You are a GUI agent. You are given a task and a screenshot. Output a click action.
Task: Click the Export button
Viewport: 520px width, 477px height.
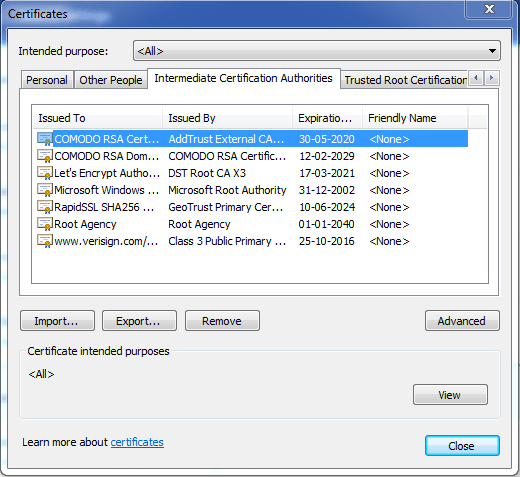tap(139, 321)
